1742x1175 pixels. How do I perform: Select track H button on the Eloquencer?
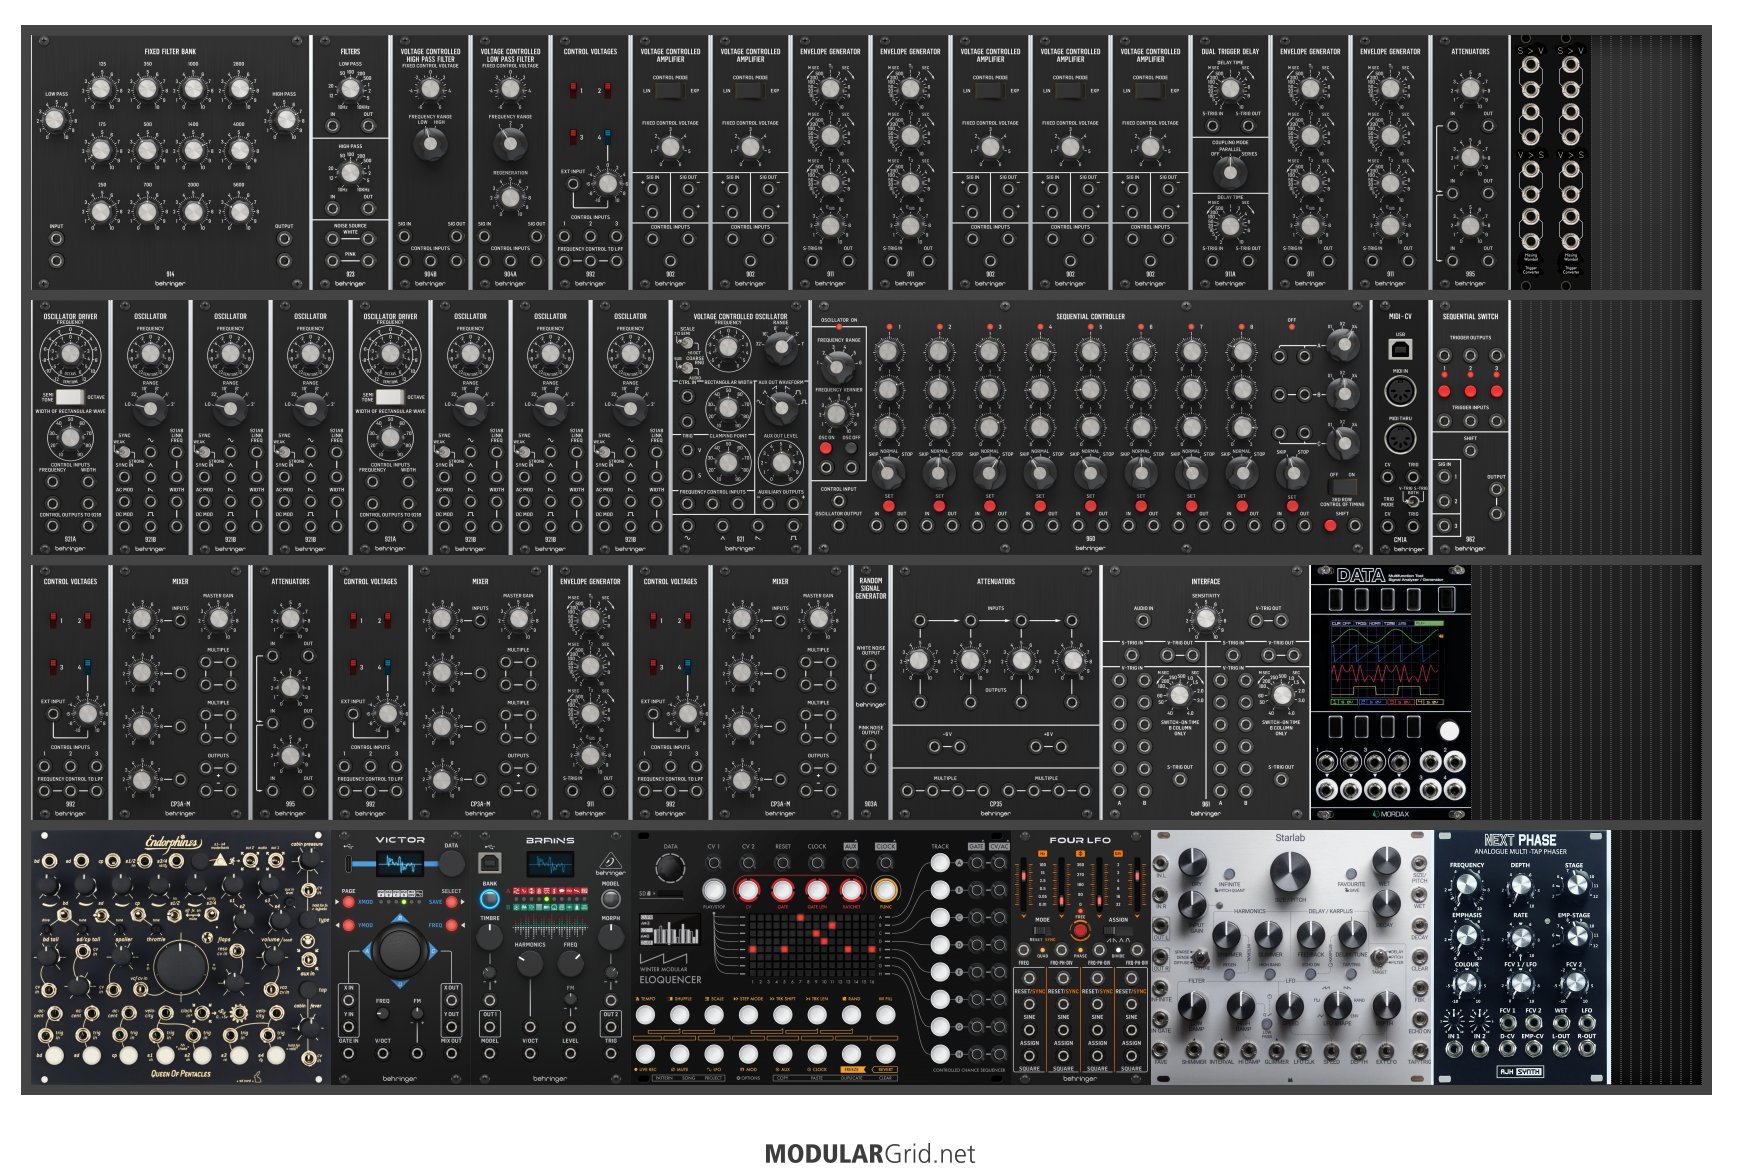(x=940, y=1053)
